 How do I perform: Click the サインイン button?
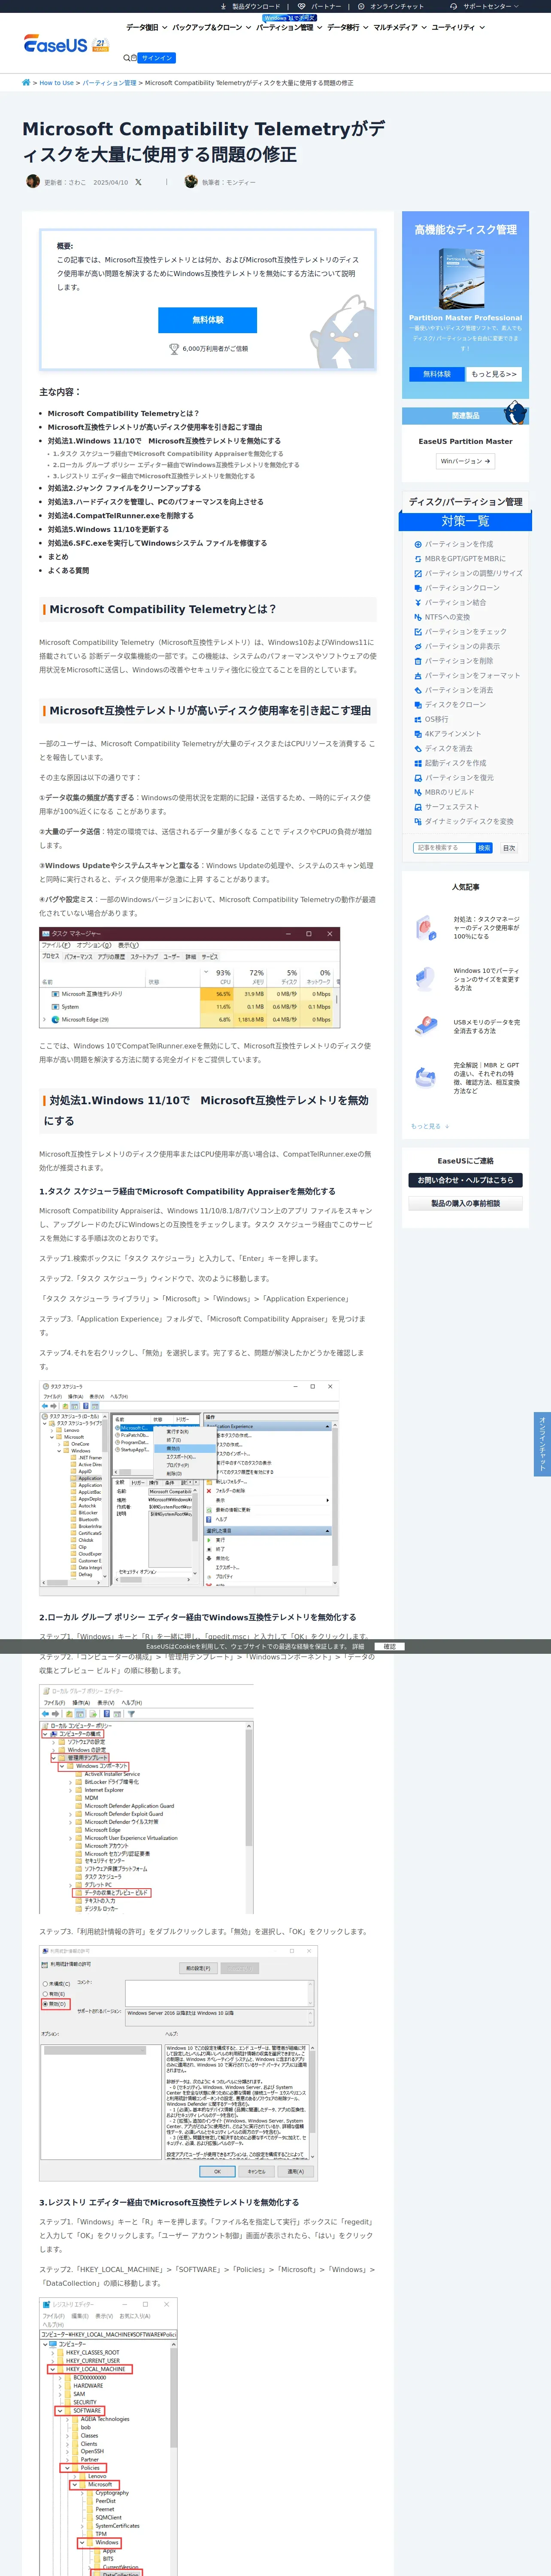157,58
